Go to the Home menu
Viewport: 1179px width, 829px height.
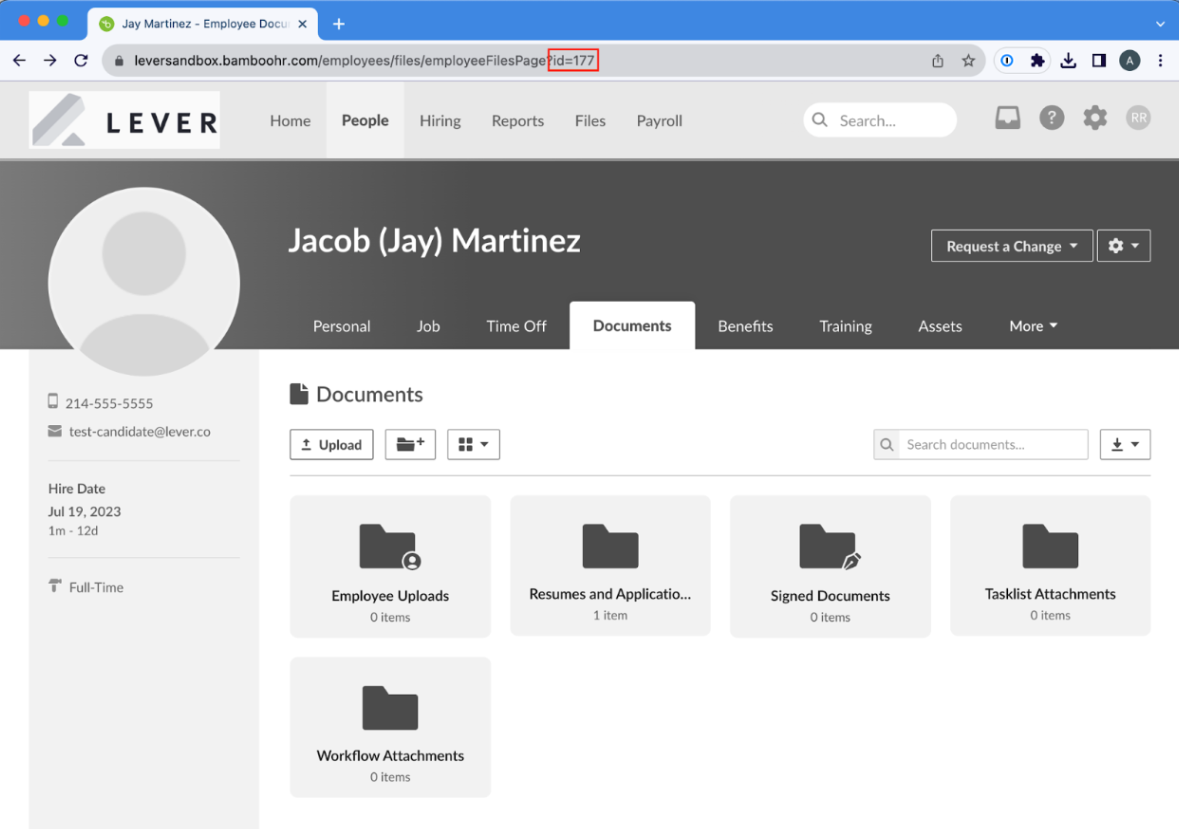coord(290,120)
